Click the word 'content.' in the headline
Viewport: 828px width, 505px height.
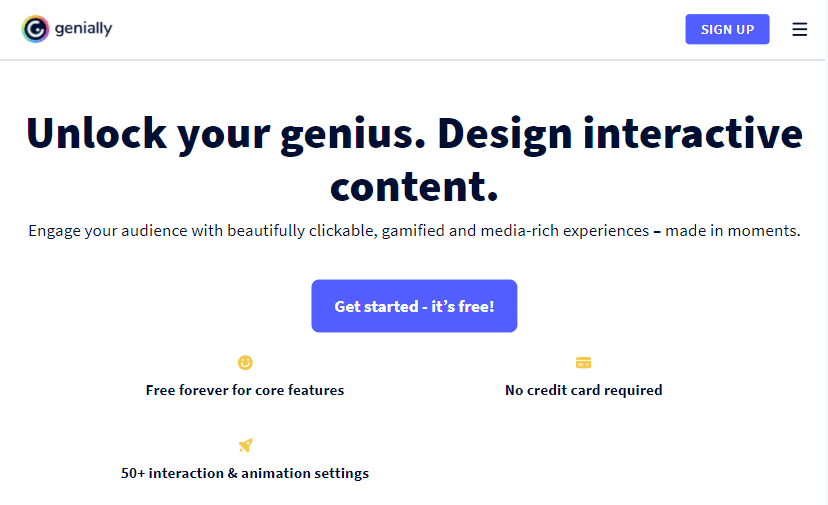(x=414, y=187)
